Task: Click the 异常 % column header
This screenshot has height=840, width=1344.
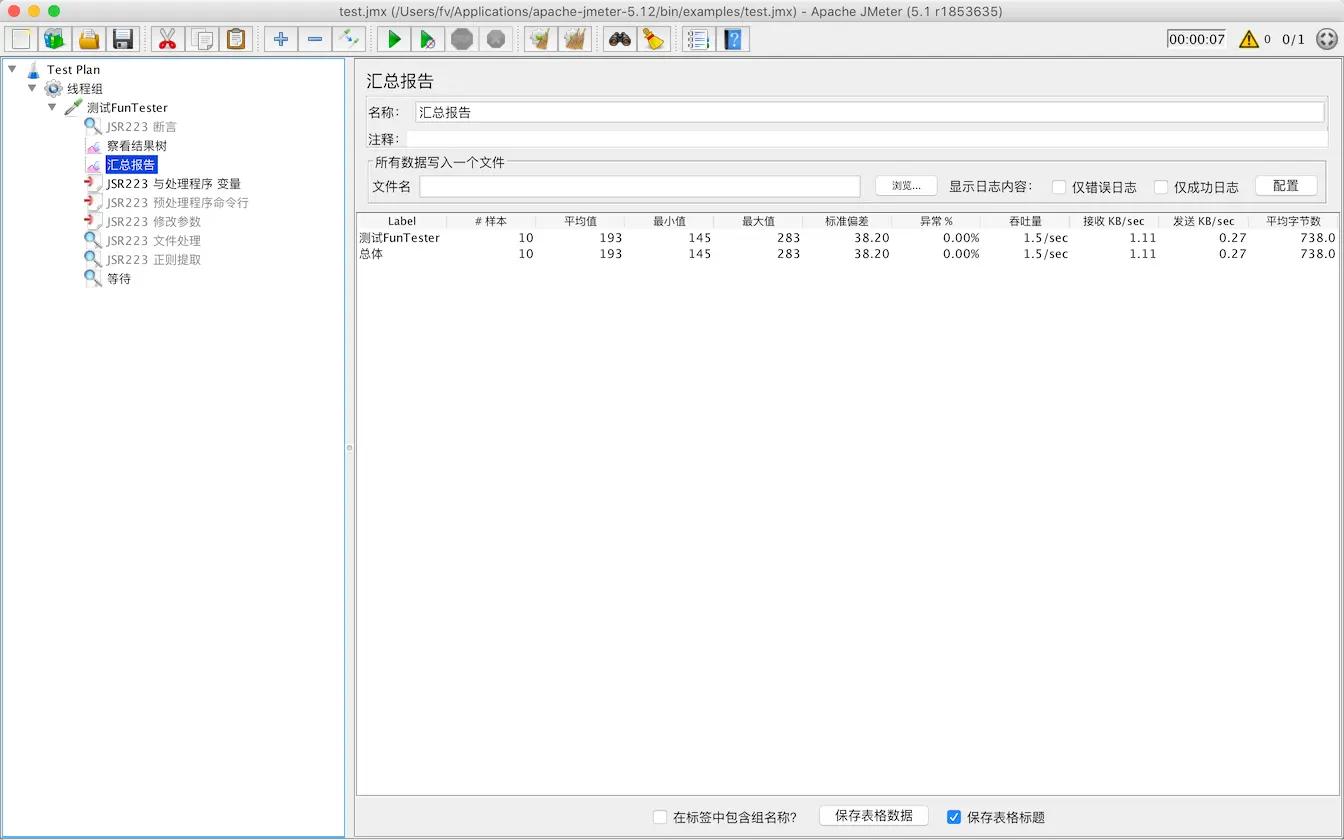Action: (x=936, y=221)
